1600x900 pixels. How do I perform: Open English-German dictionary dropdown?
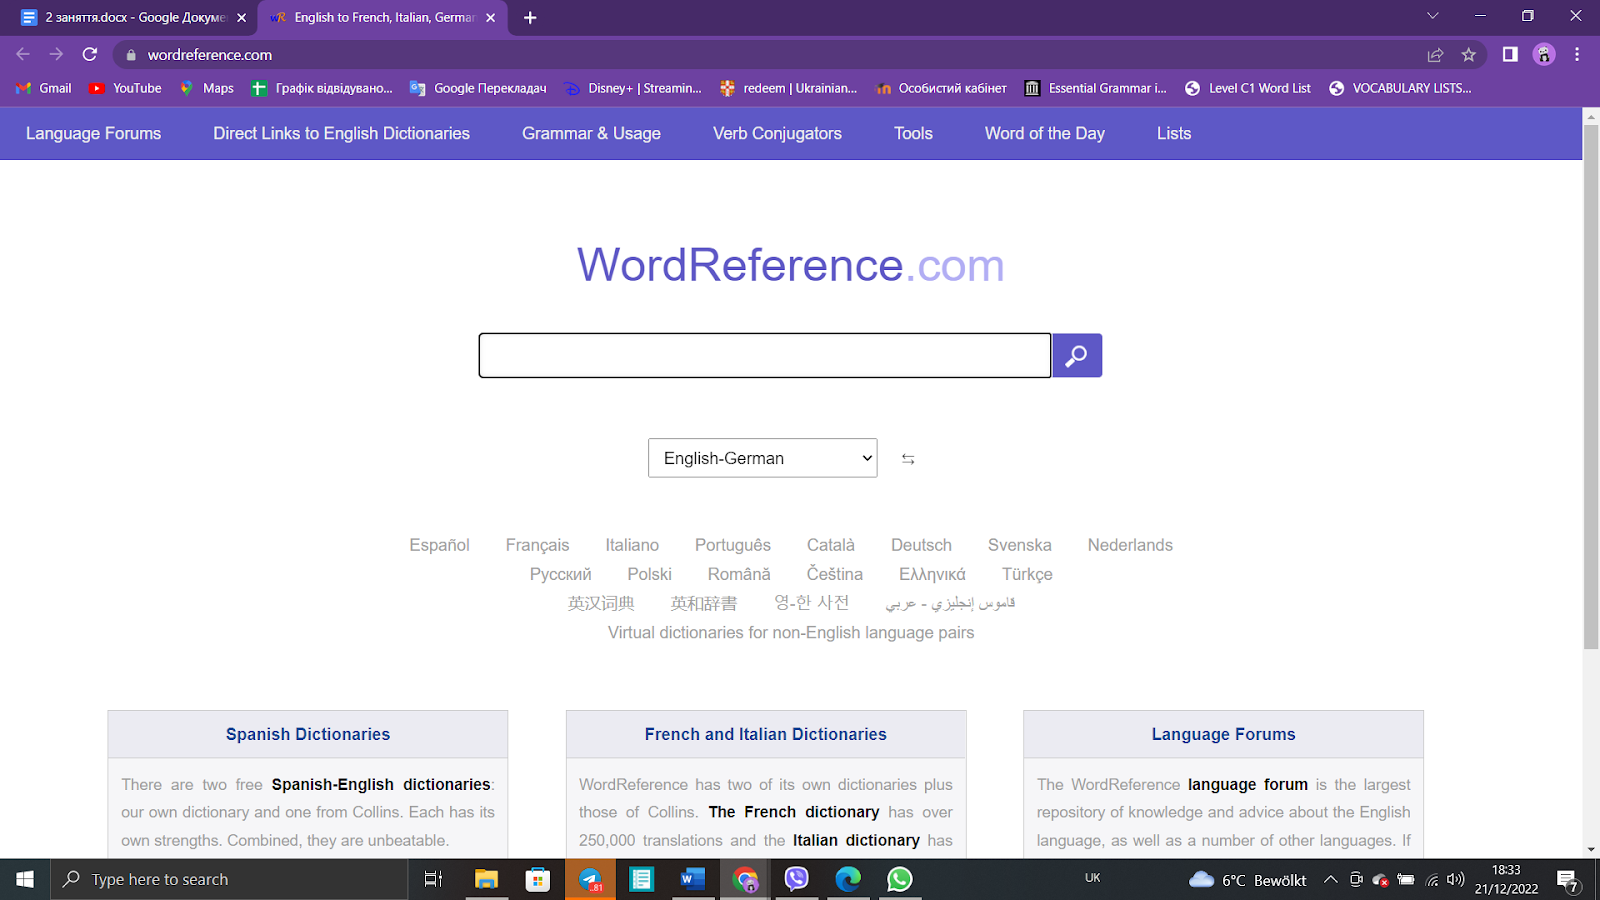[x=762, y=458]
